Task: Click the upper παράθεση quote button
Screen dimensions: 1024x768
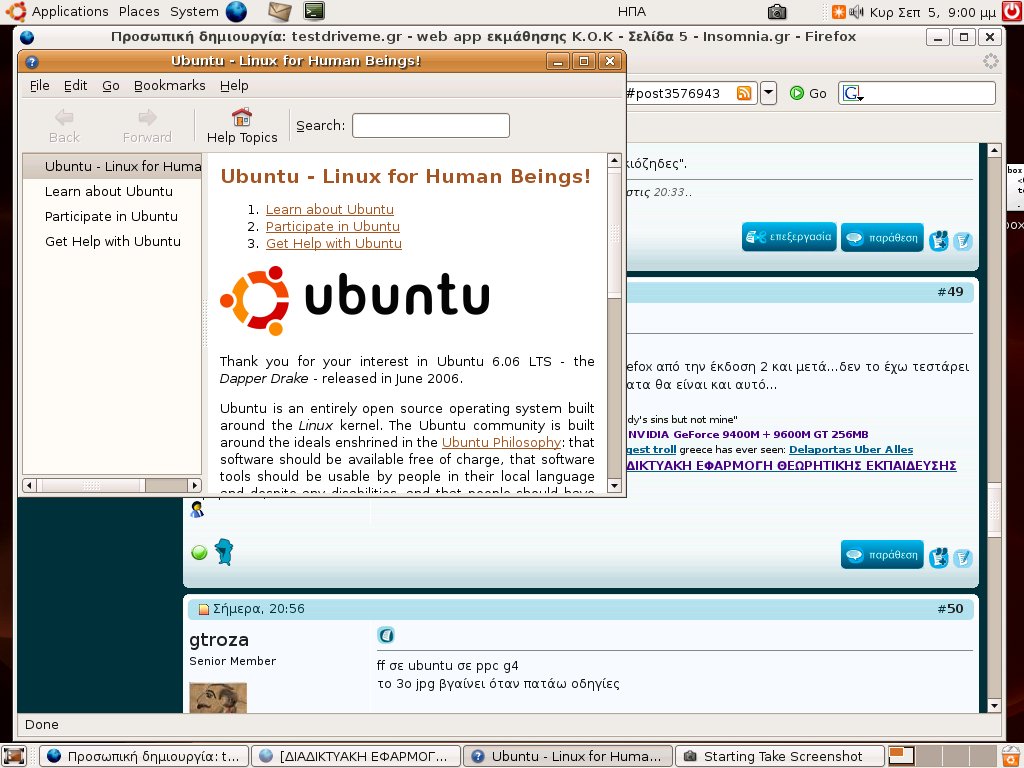Action: [882, 238]
